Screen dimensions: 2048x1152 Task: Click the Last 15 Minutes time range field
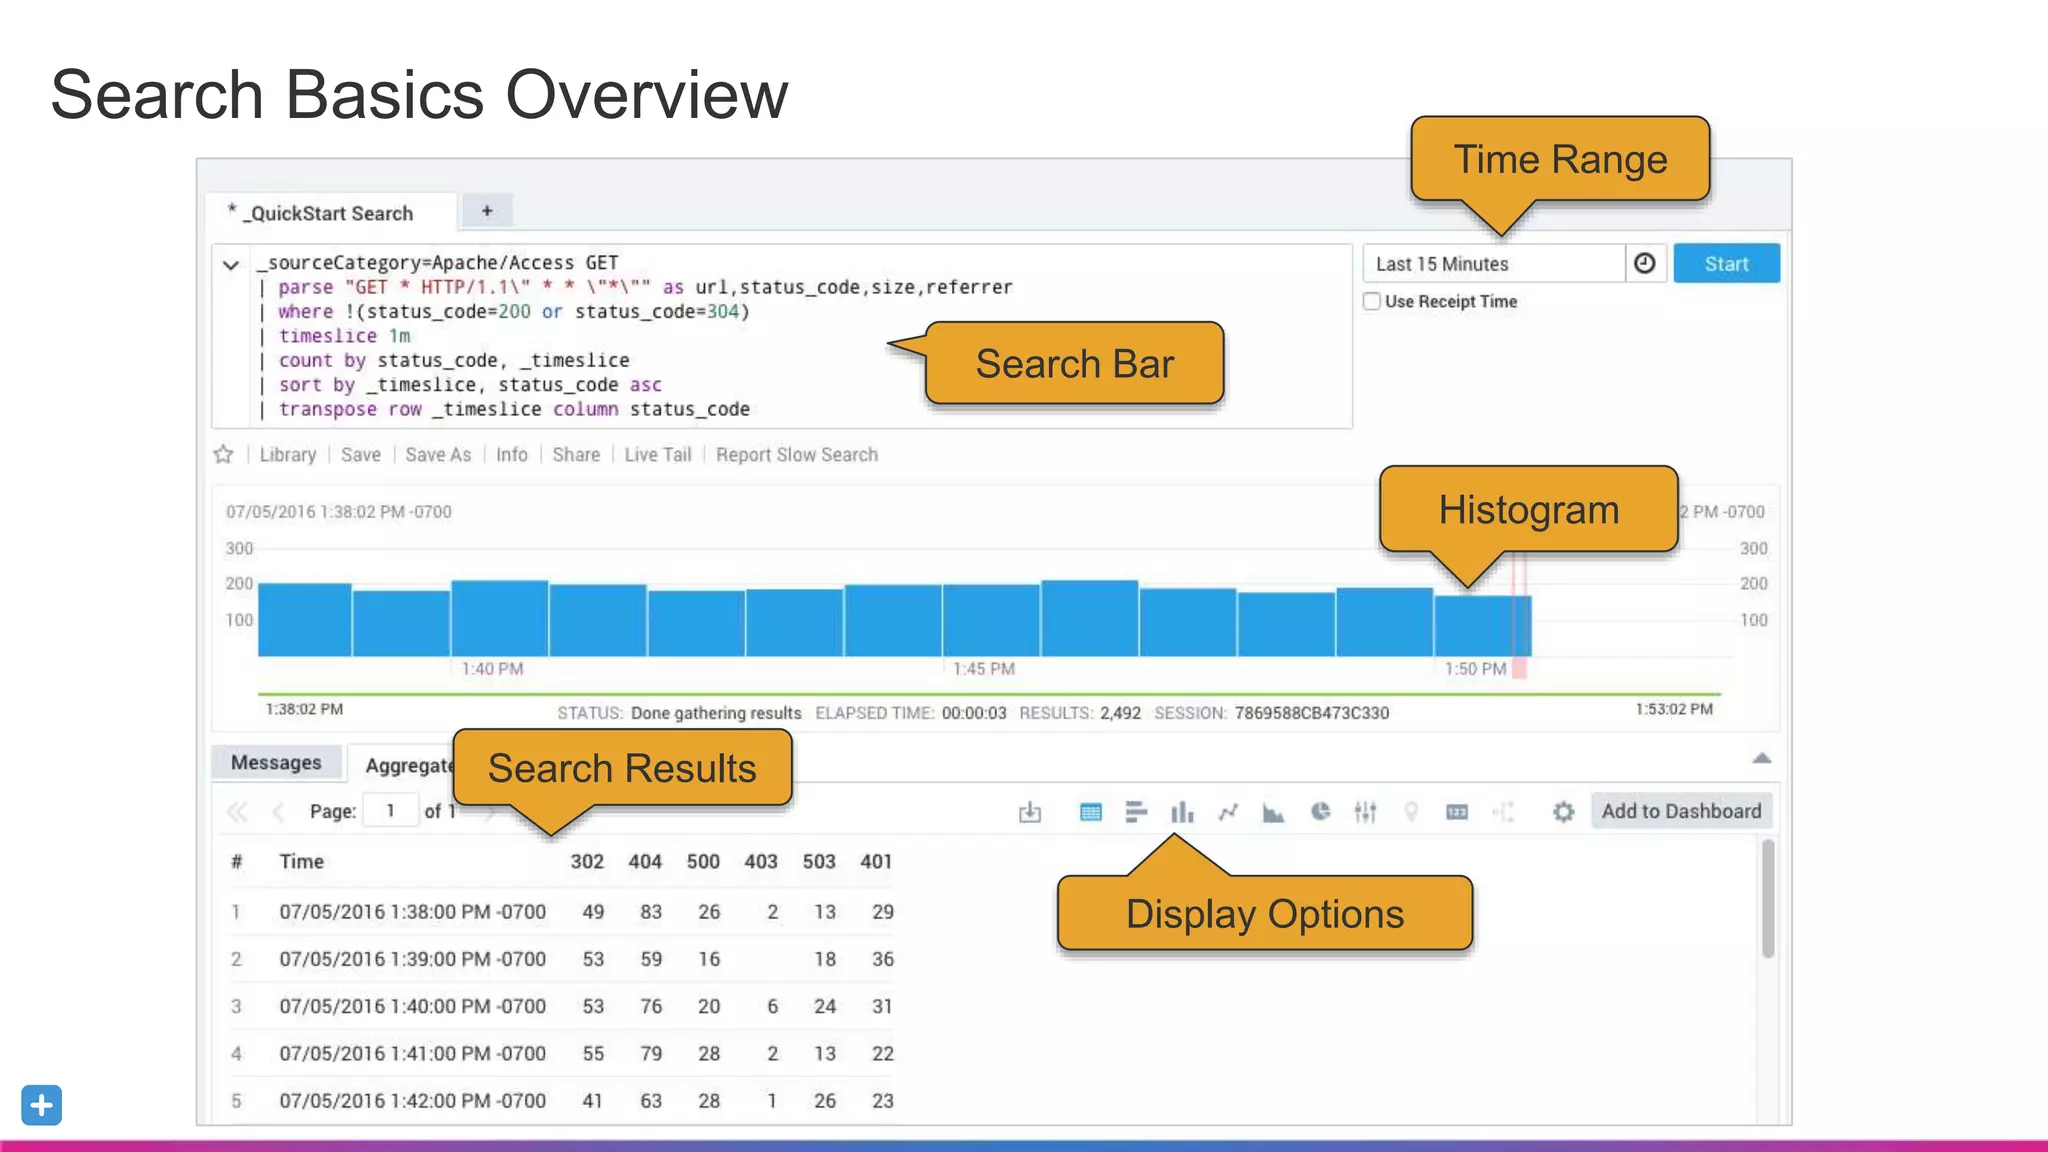tap(1494, 264)
